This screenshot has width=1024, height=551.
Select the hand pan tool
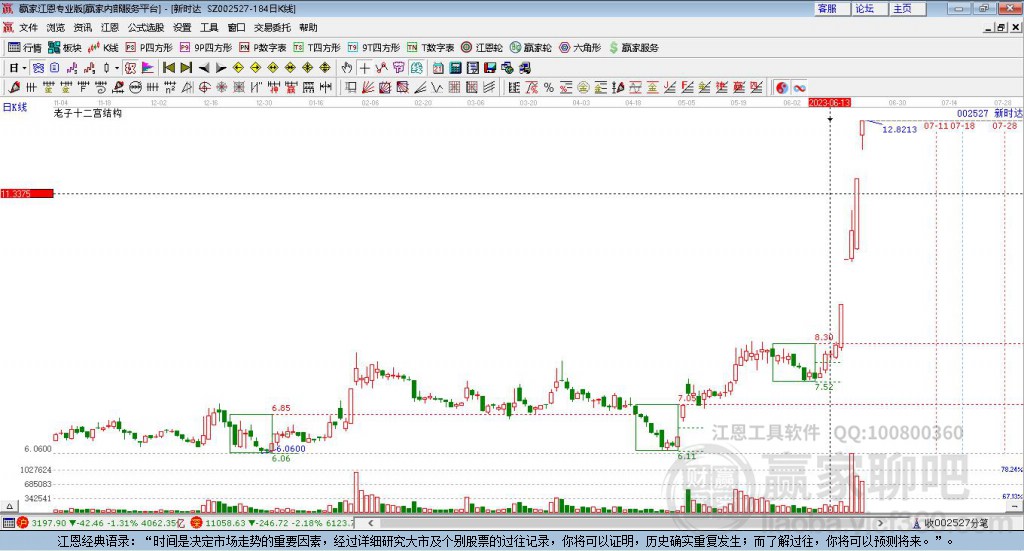(347, 68)
